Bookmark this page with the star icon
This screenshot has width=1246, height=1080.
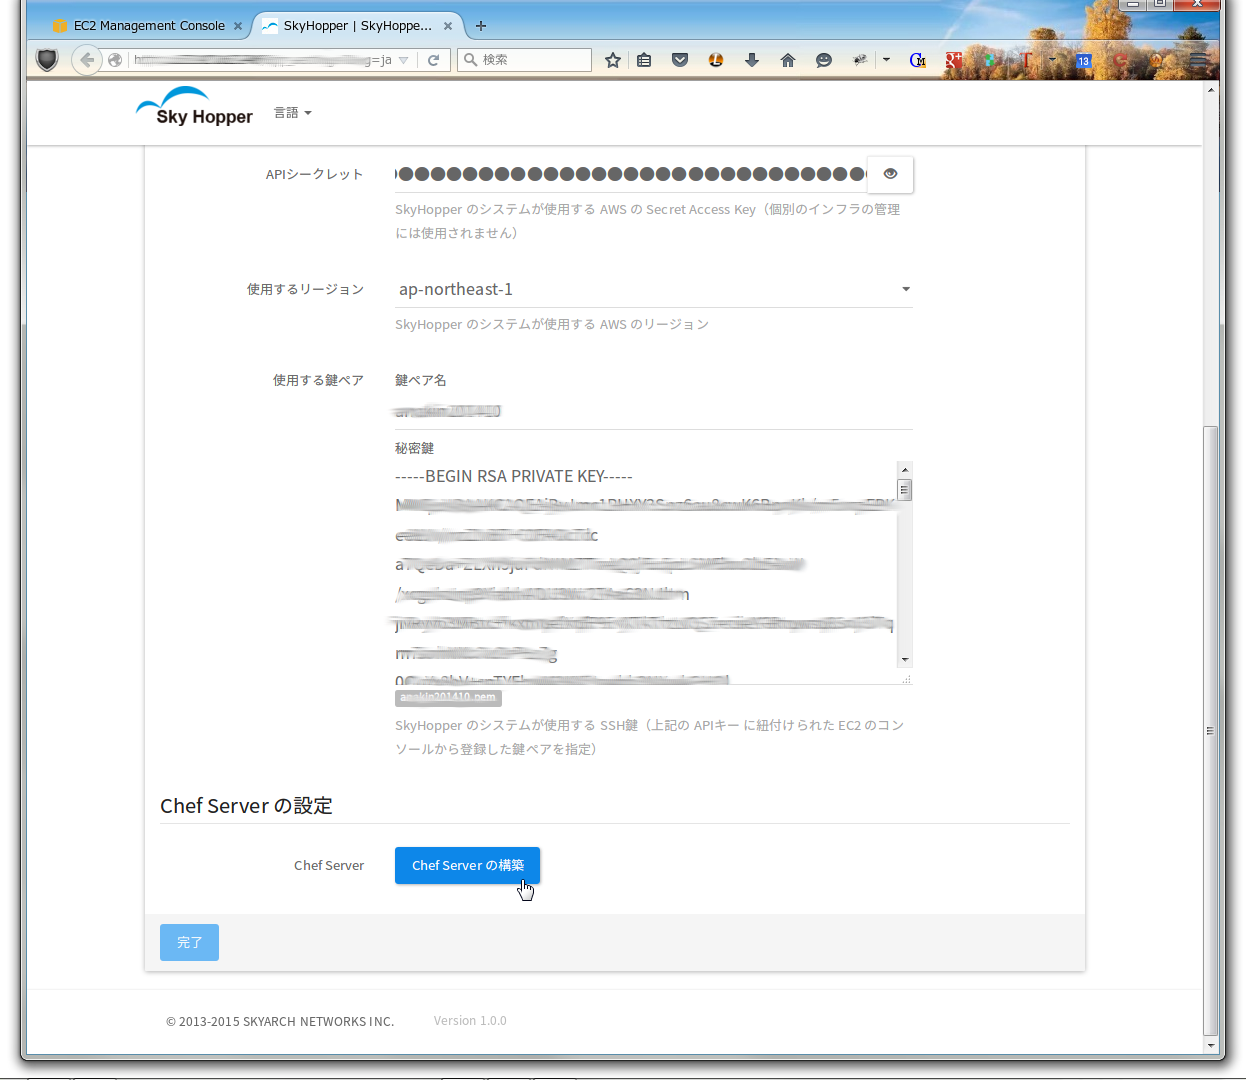[613, 60]
